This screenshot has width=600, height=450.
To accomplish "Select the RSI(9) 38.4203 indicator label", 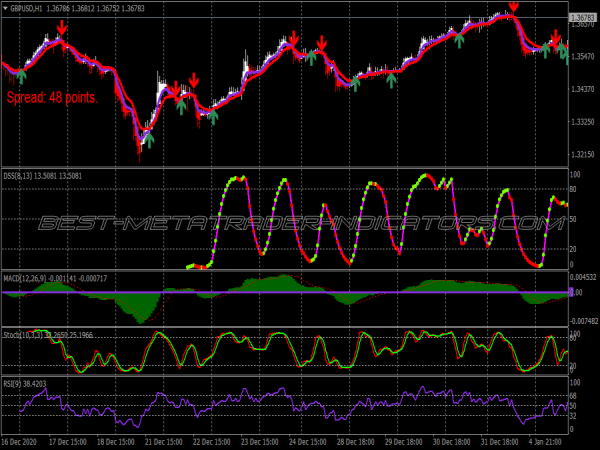I will (25, 383).
